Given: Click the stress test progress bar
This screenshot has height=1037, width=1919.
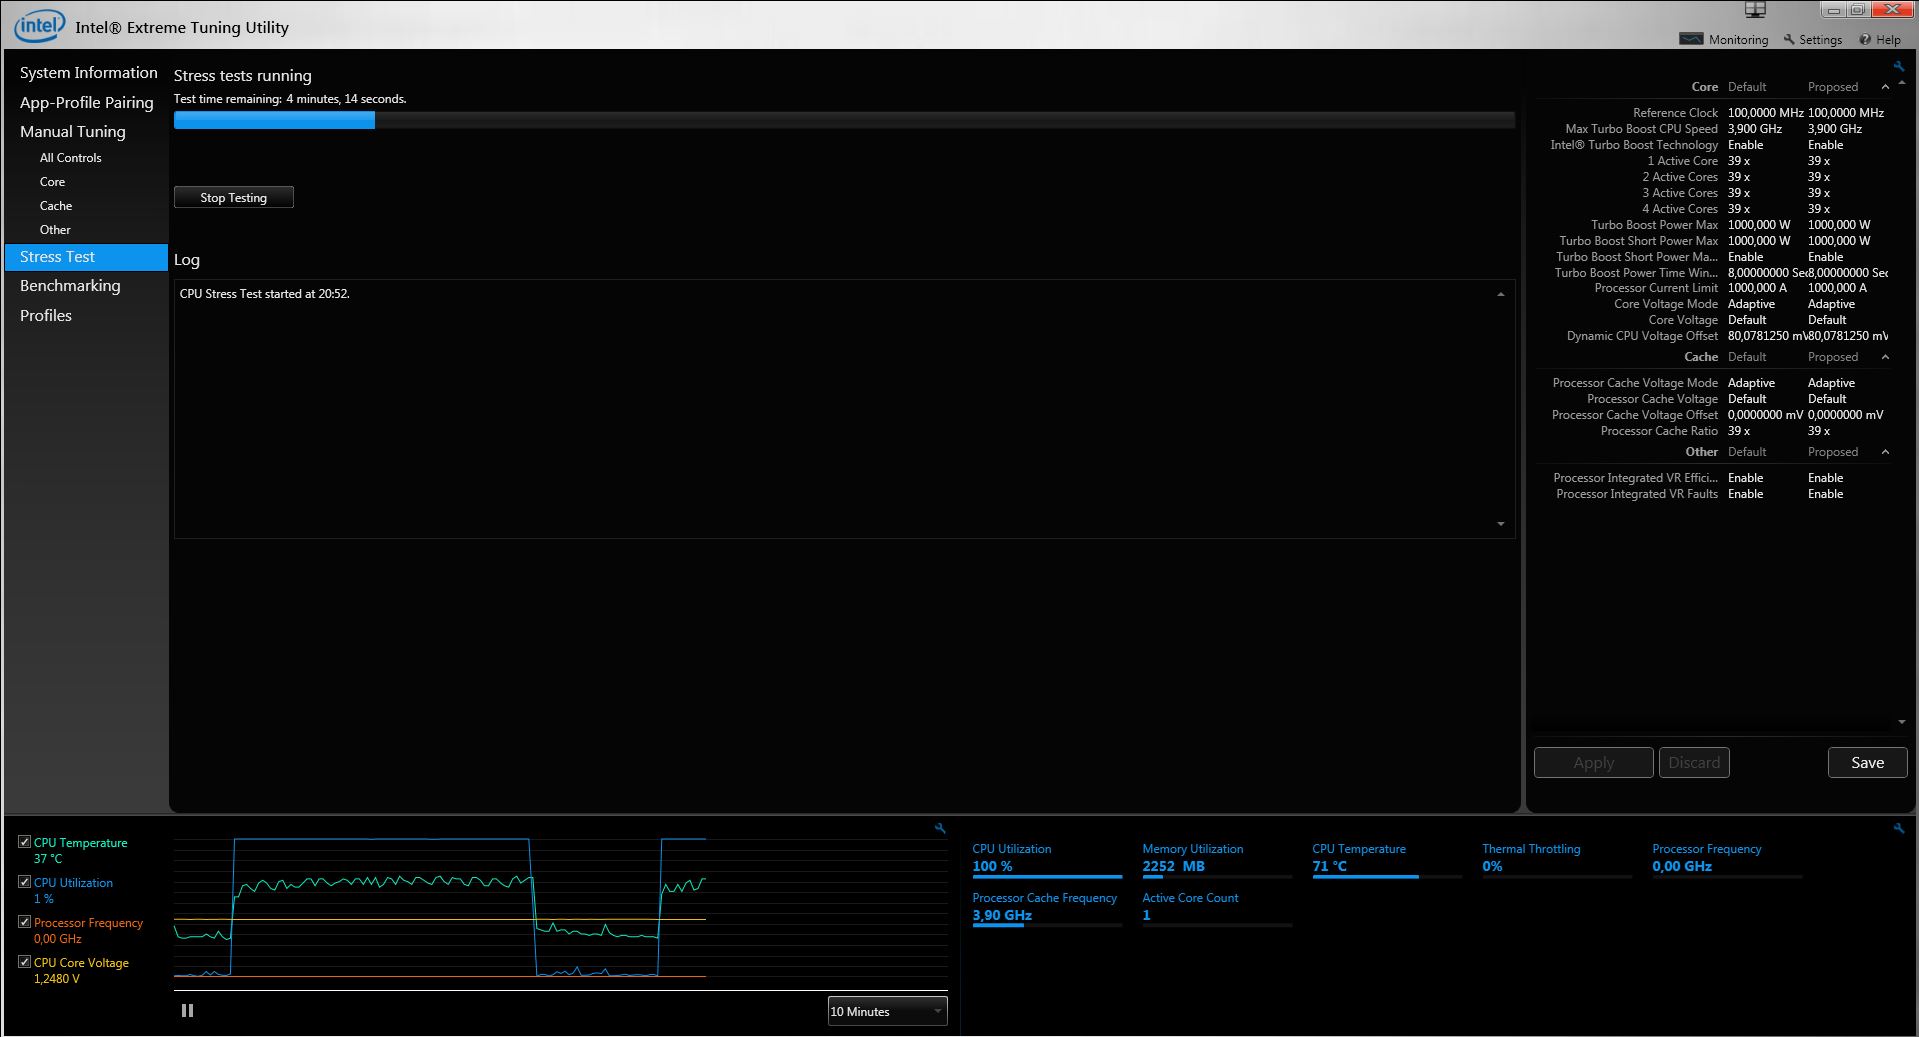Looking at the screenshot, I should 844,120.
